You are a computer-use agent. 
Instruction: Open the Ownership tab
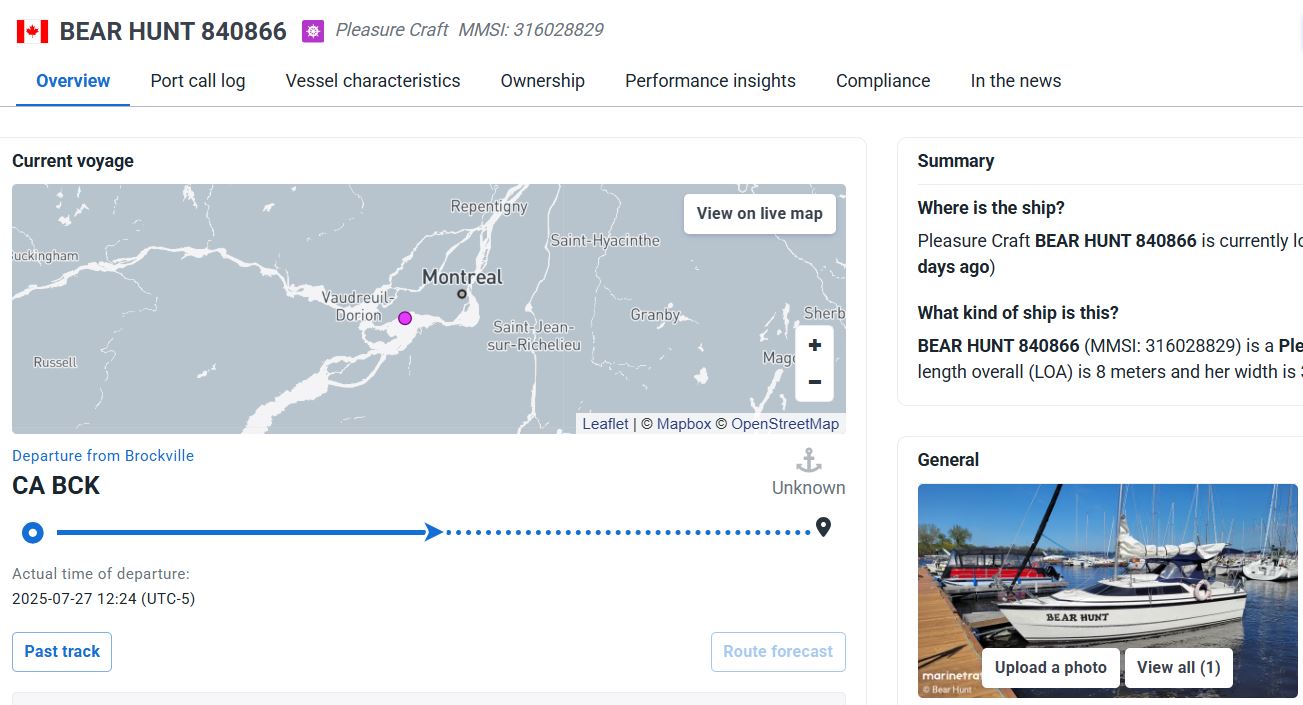pos(543,81)
